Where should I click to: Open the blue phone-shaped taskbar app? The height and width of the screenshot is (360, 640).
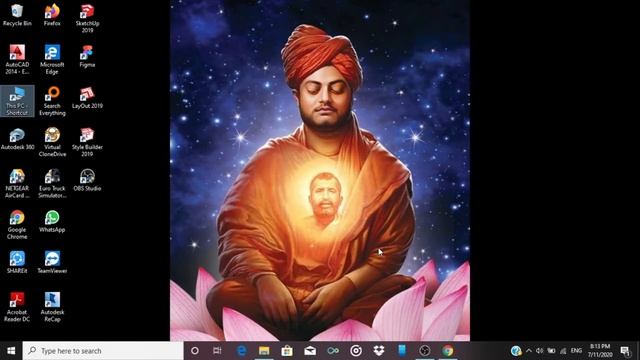pos(402,351)
